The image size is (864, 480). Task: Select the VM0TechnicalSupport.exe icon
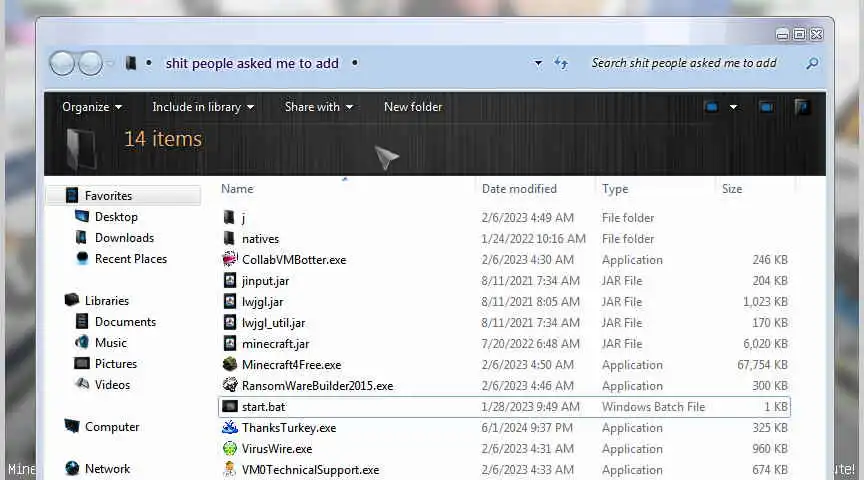(x=230, y=470)
